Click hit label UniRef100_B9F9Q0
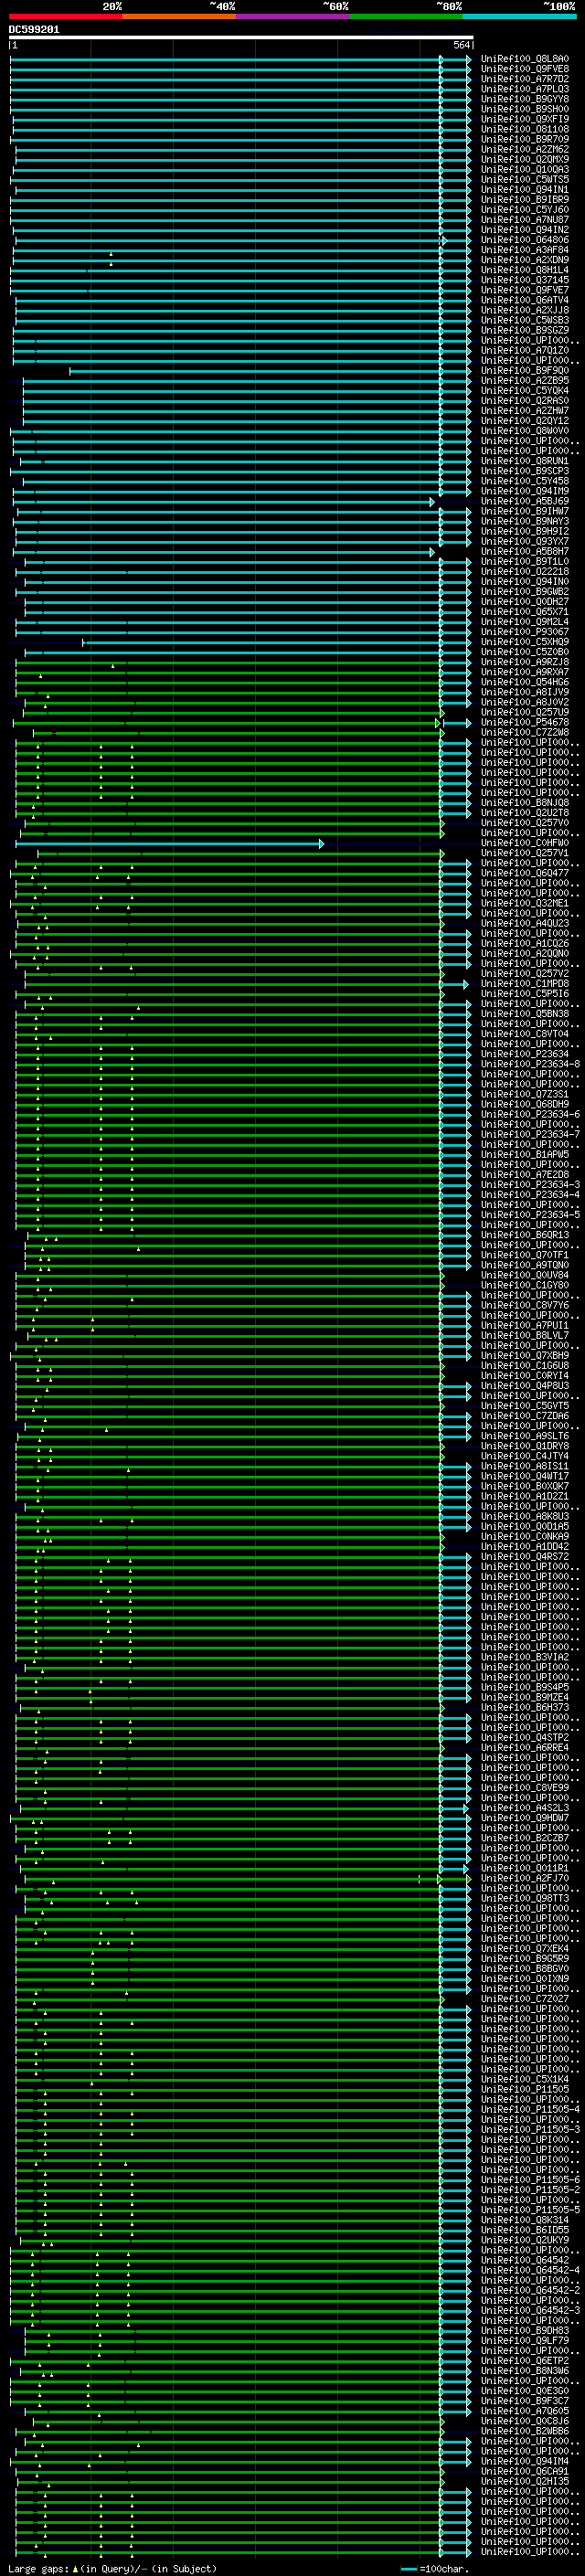This screenshot has height=2576, width=585. [x=525, y=370]
